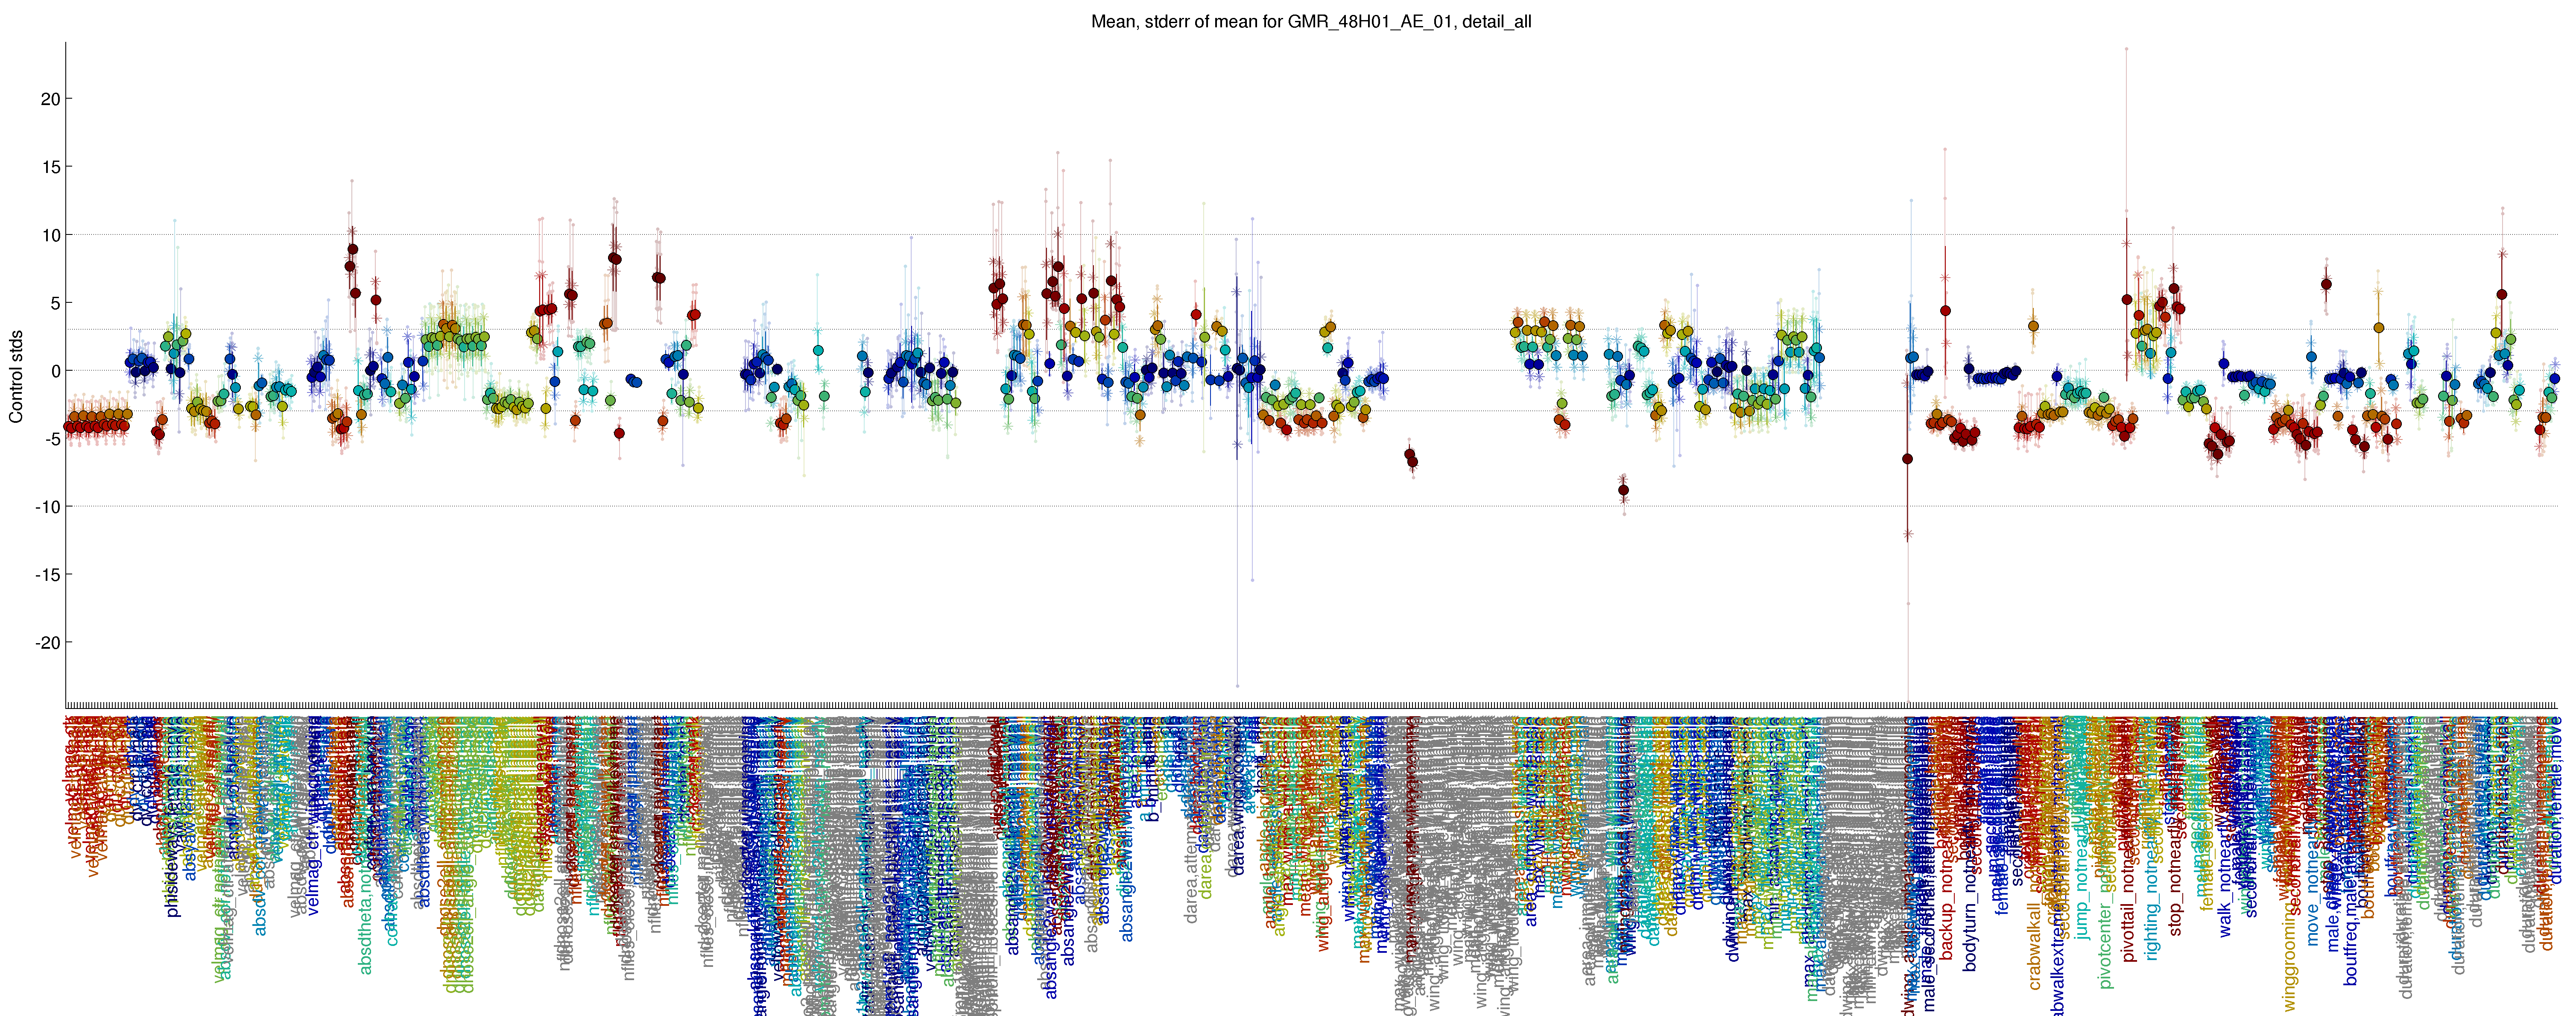Click the y-axis tick label 15
The image size is (2576, 1016).
[50, 167]
